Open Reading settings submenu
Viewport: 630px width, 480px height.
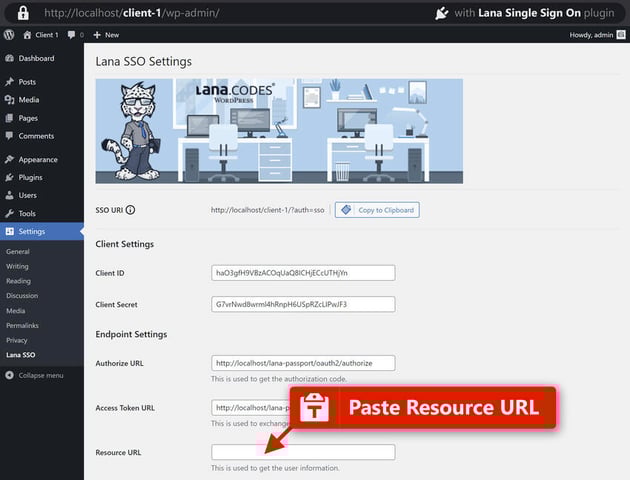pyautogui.click(x=18, y=281)
